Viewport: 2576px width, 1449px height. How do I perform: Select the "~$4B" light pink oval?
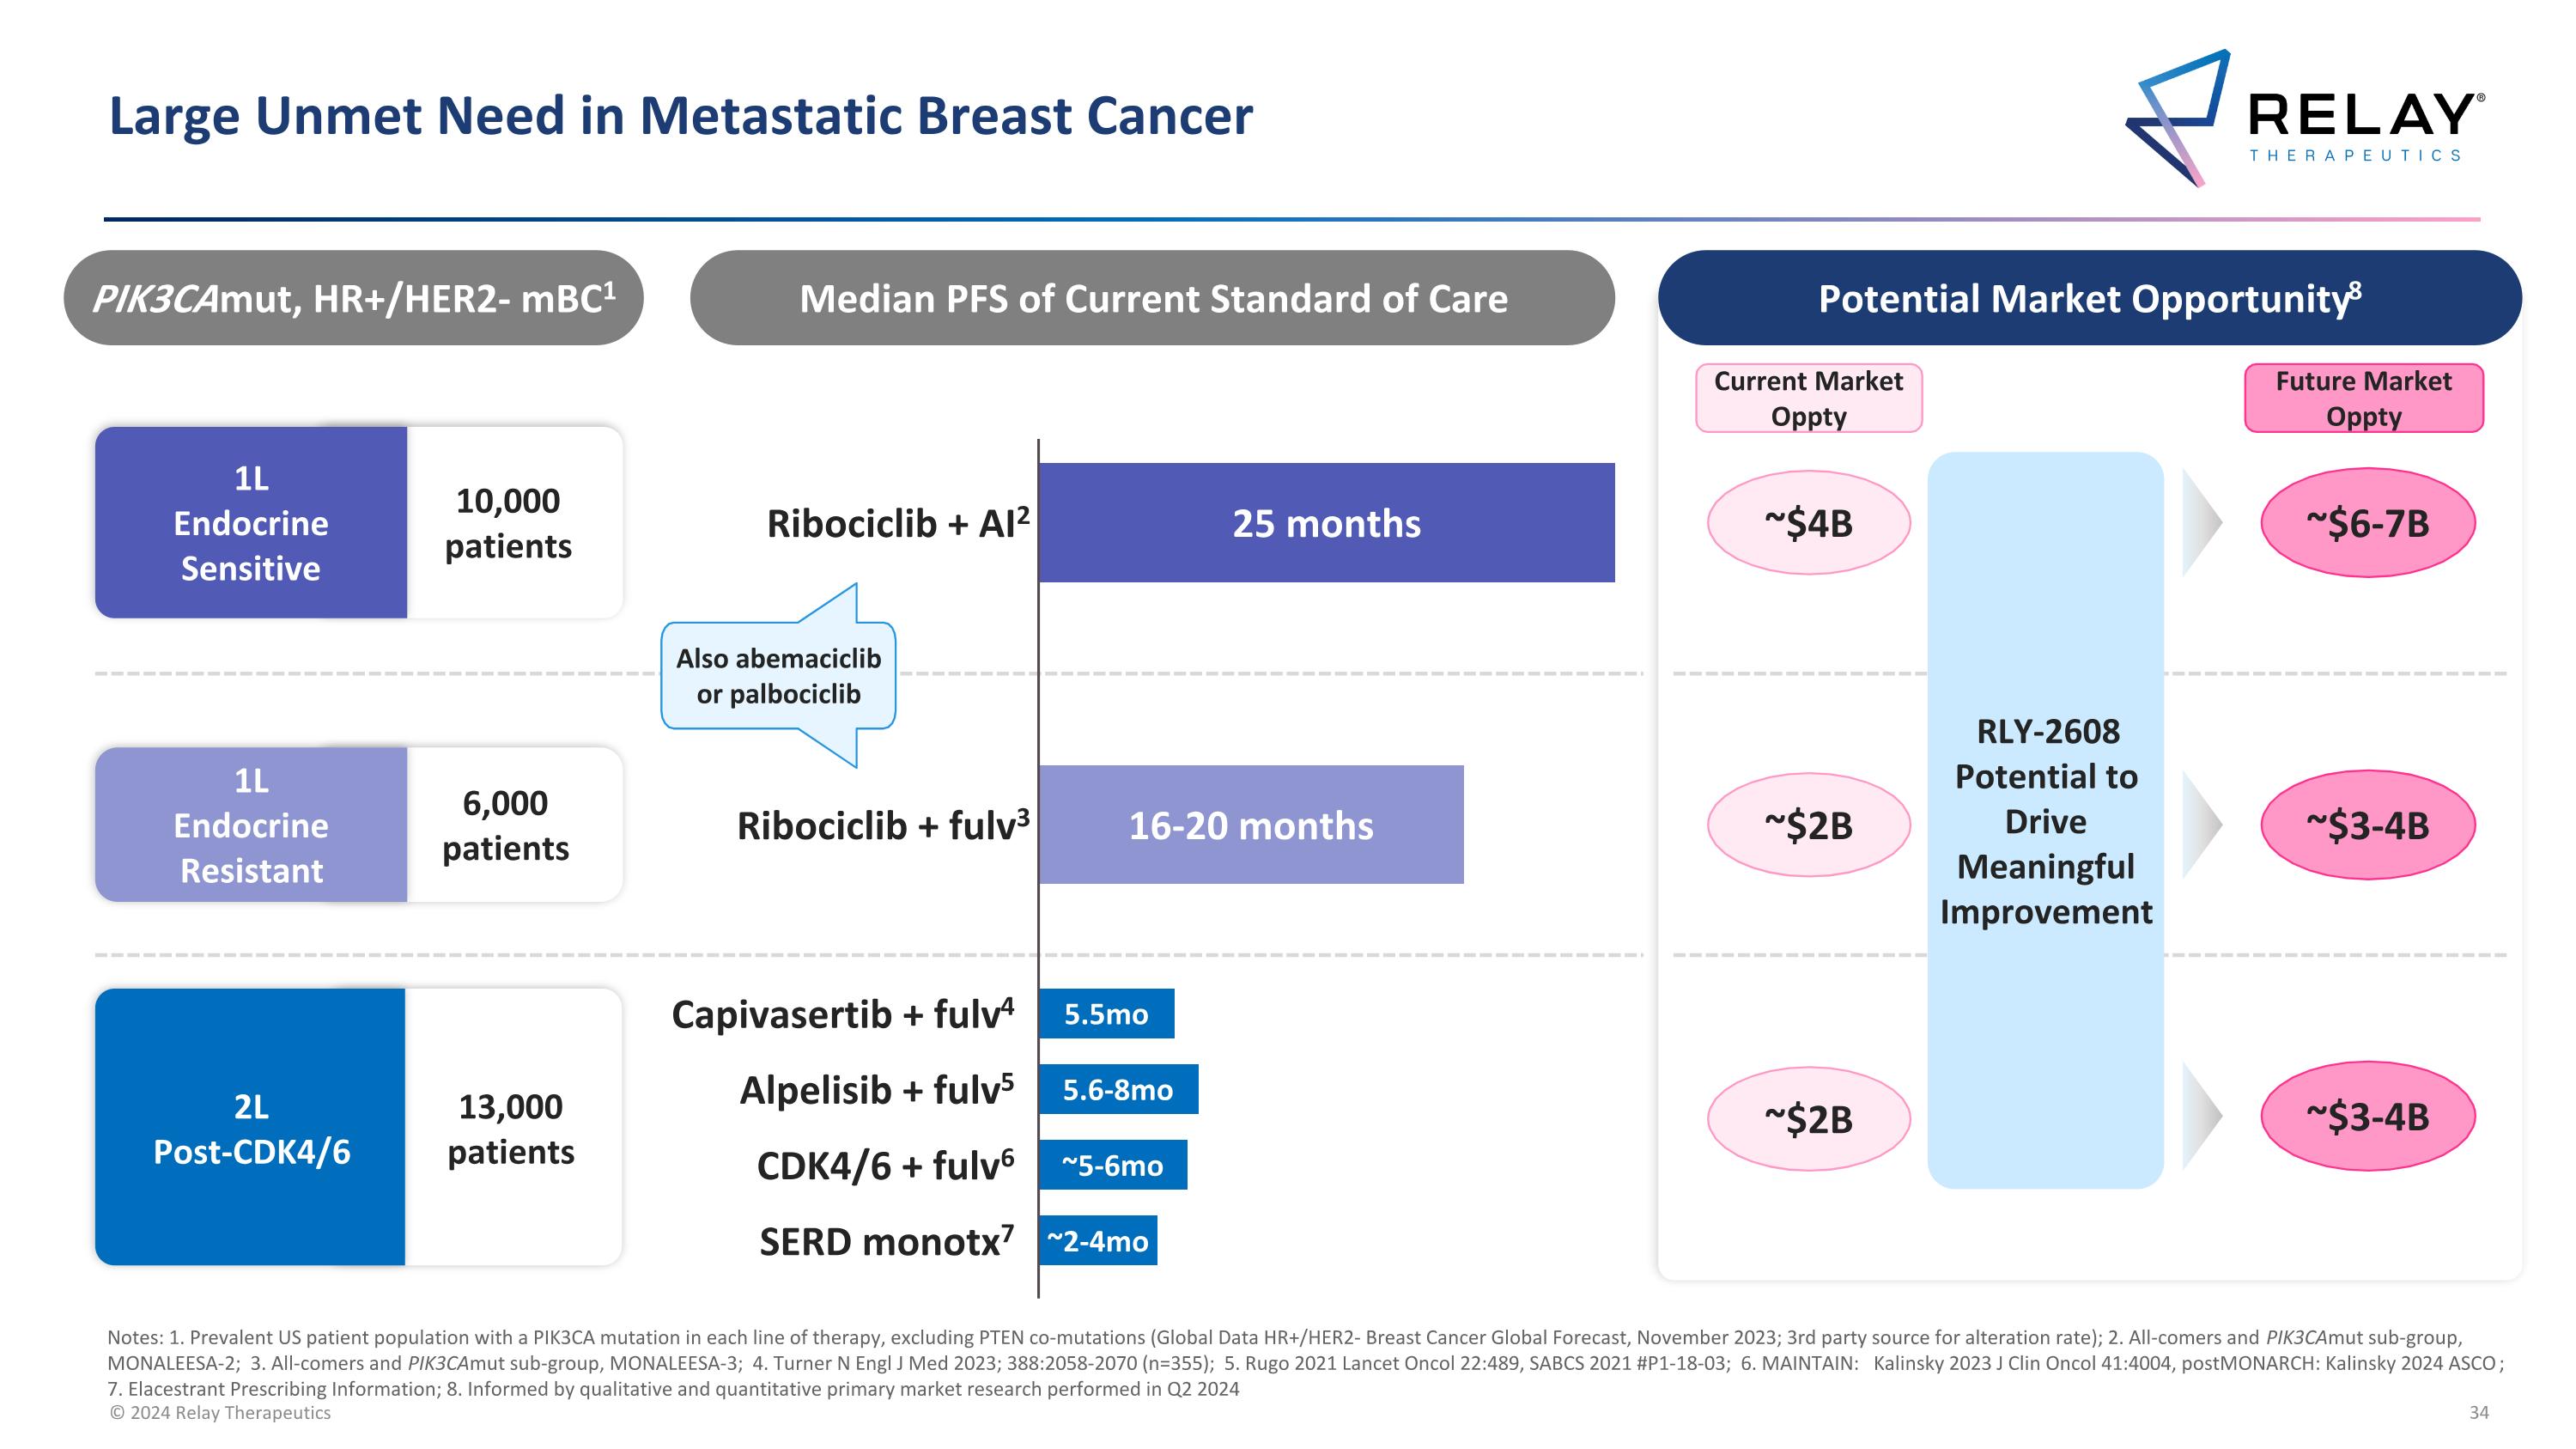coord(1808,523)
